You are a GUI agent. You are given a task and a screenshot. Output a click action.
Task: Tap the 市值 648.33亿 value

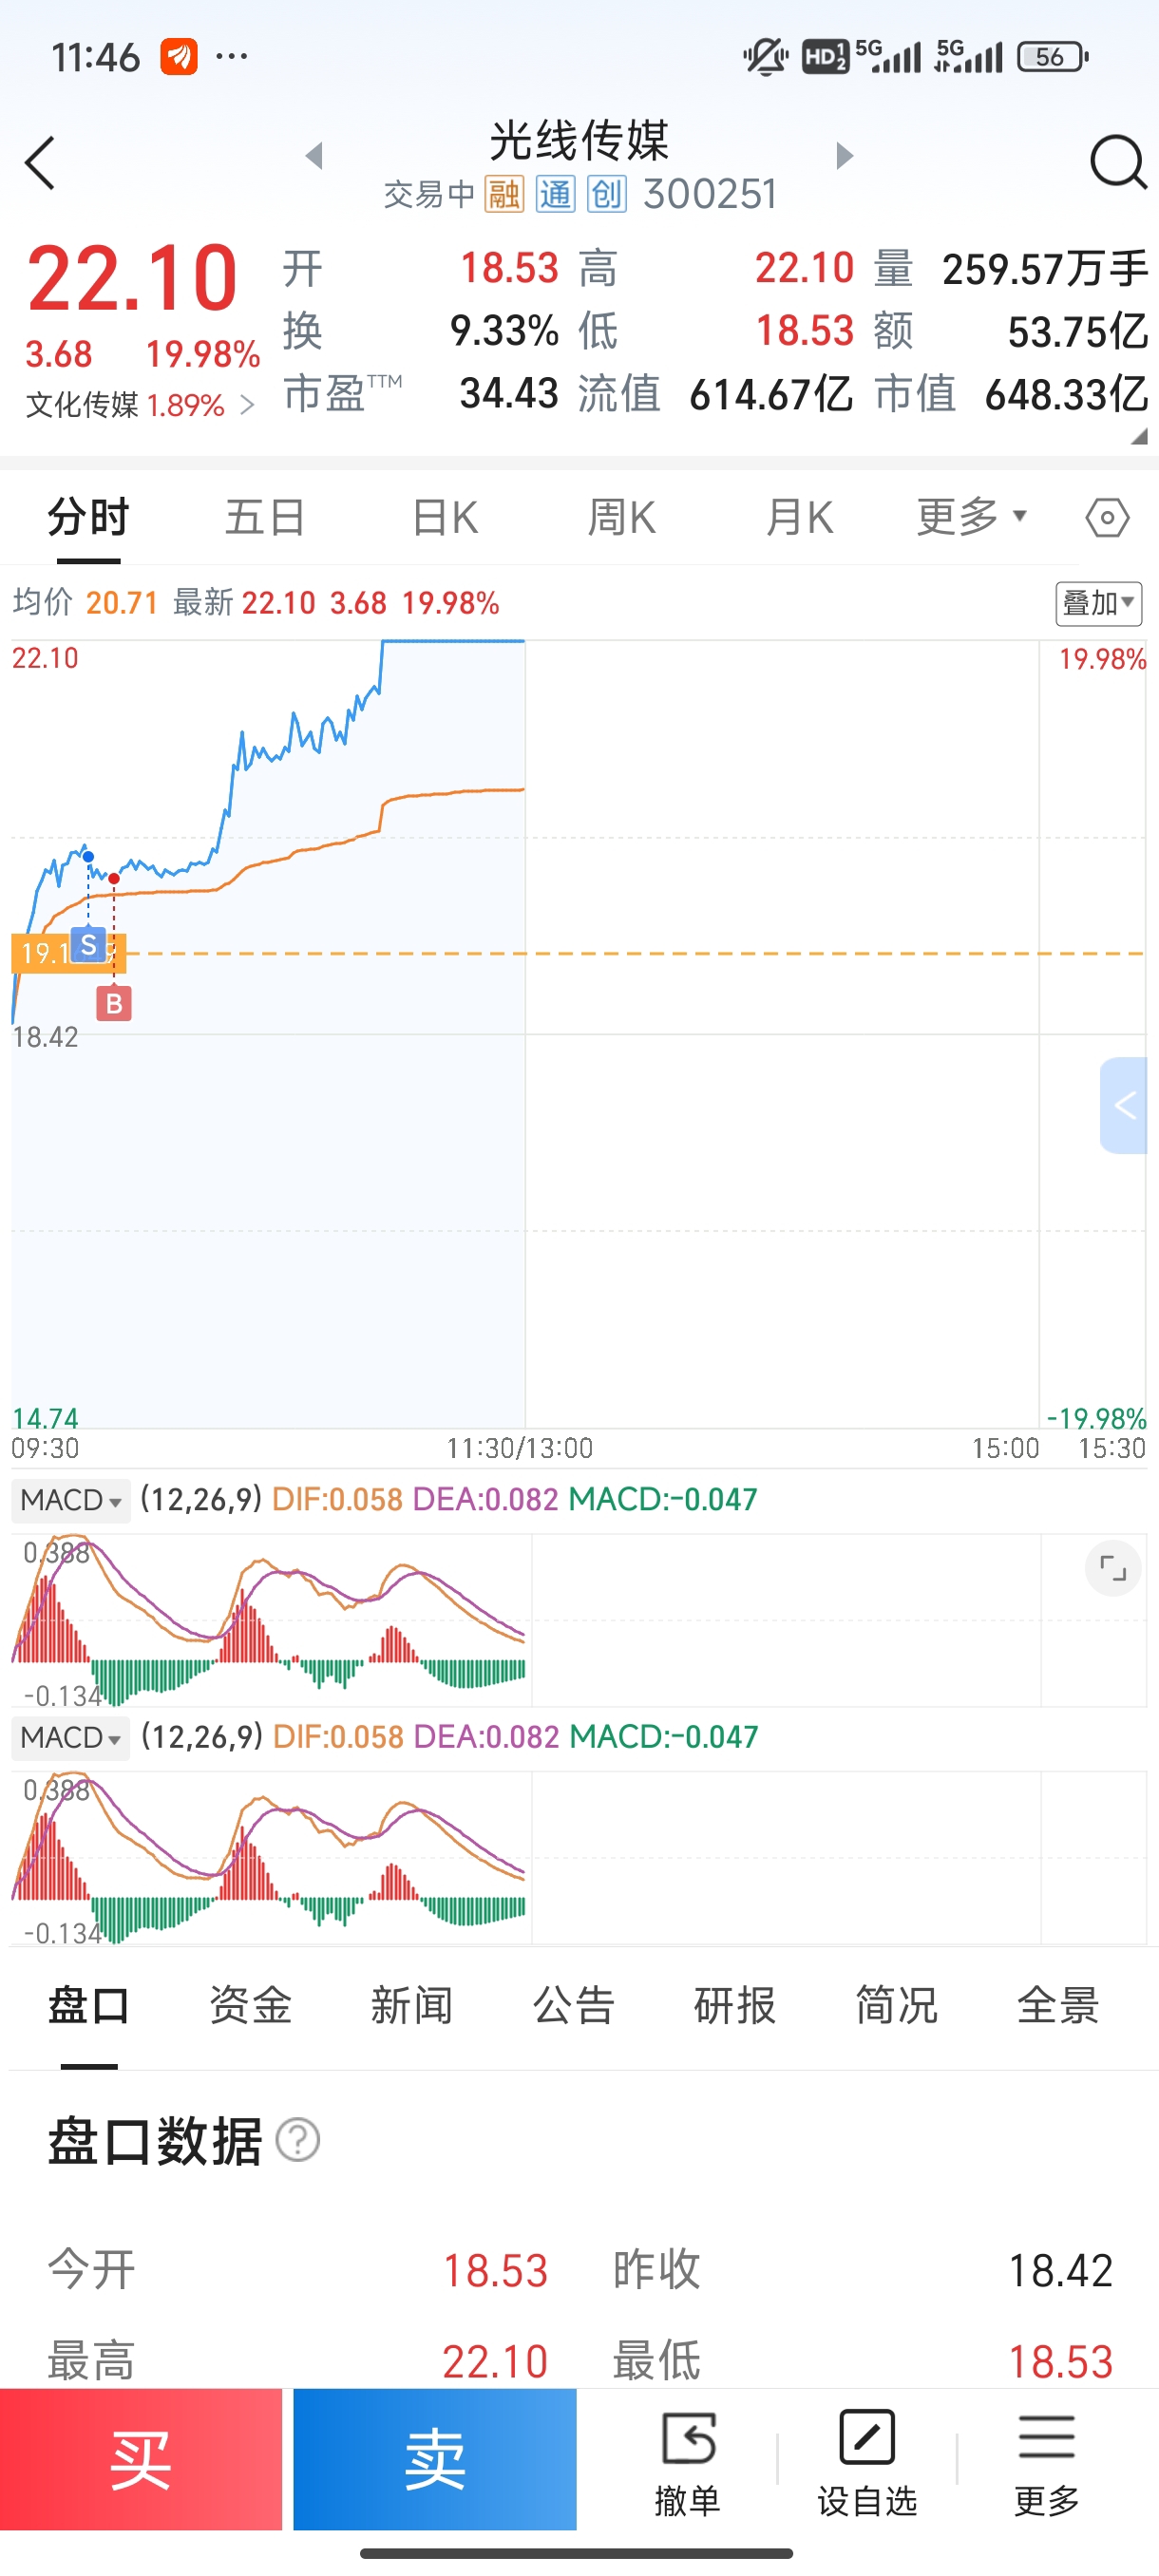click(x=1066, y=394)
